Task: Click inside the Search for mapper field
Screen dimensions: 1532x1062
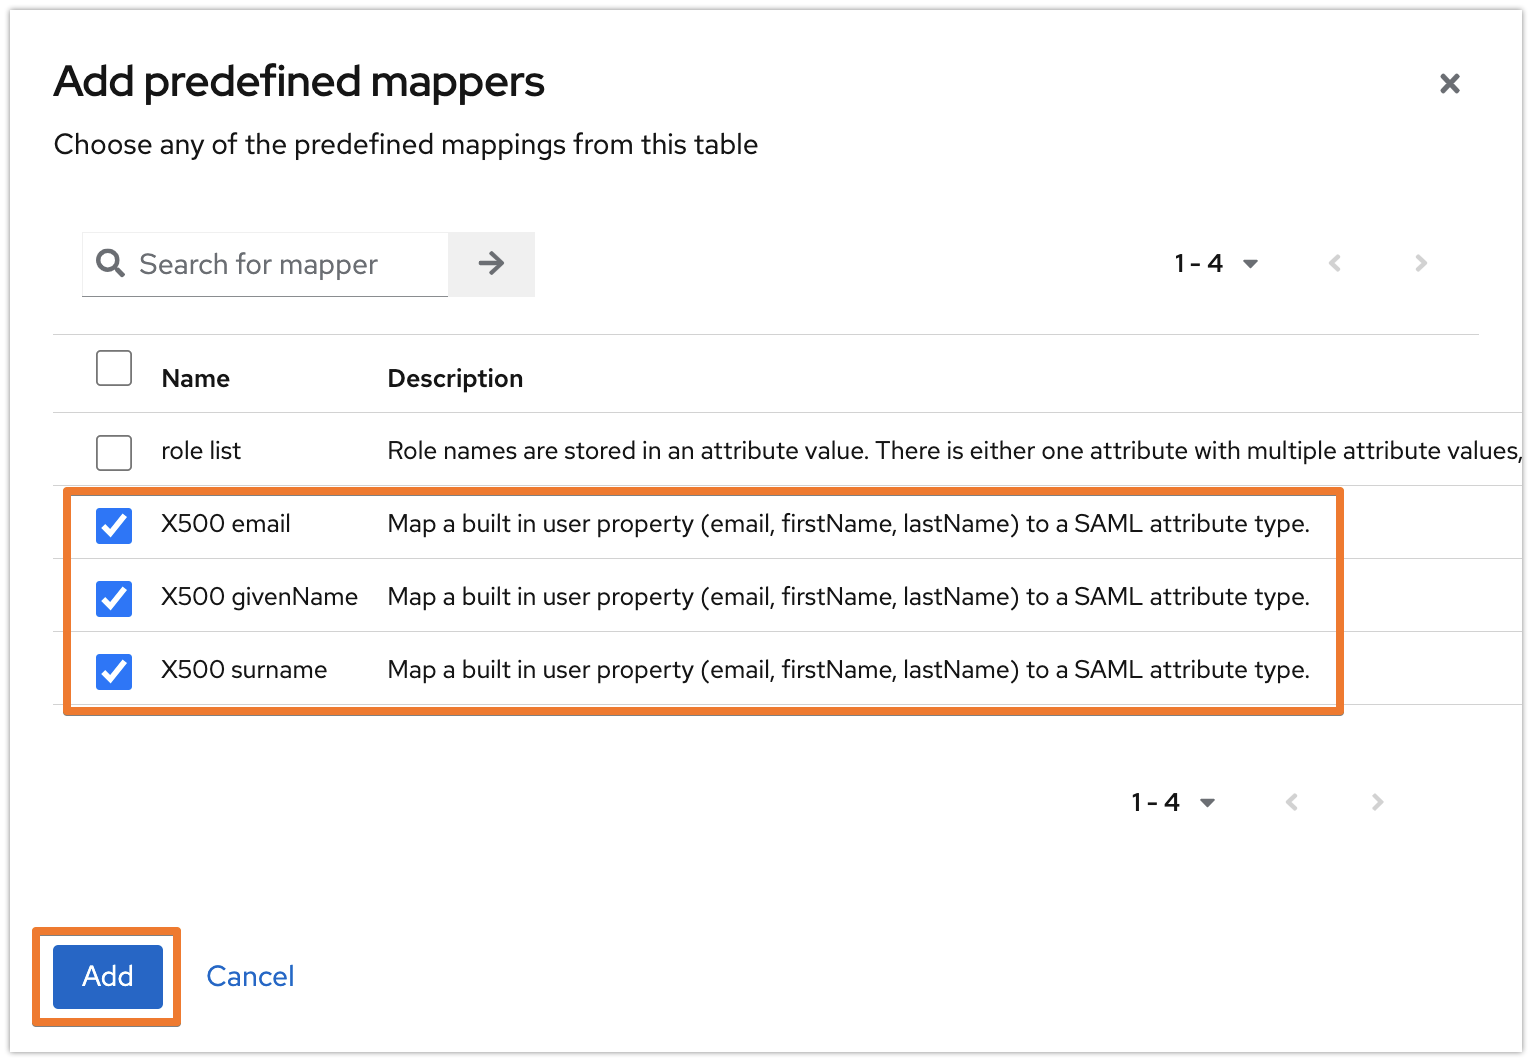Action: point(280,264)
